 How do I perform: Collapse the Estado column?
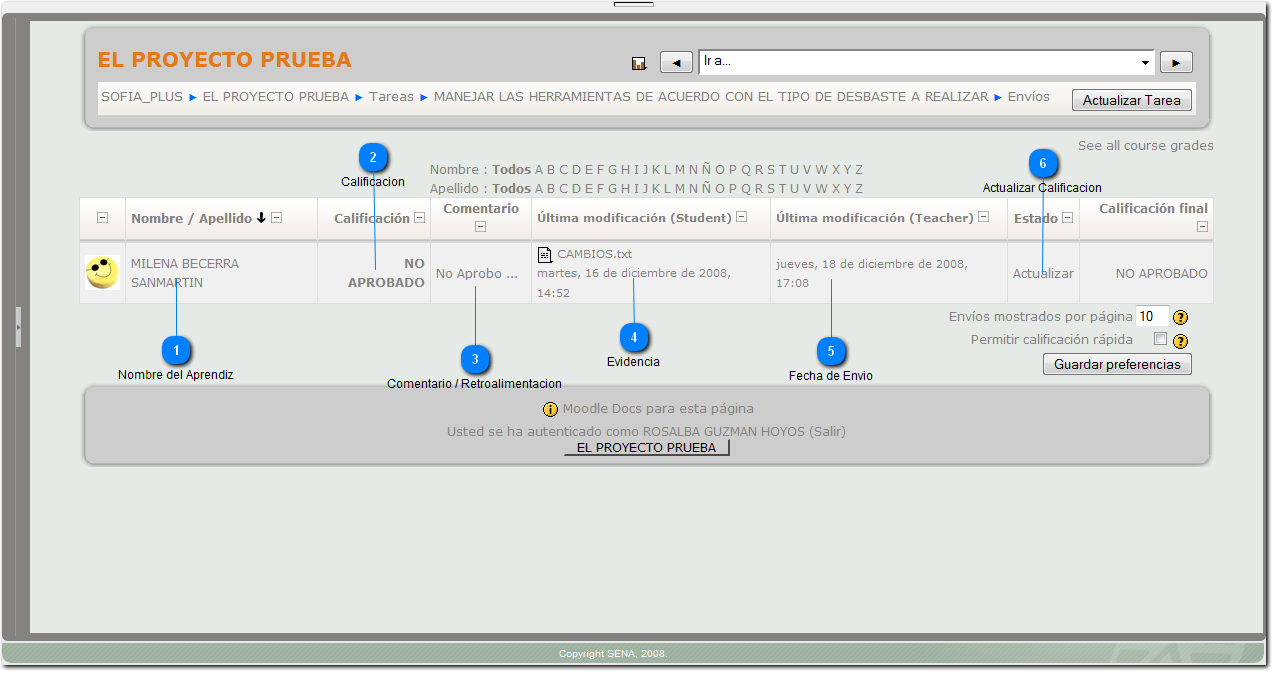coord(1067,218)
